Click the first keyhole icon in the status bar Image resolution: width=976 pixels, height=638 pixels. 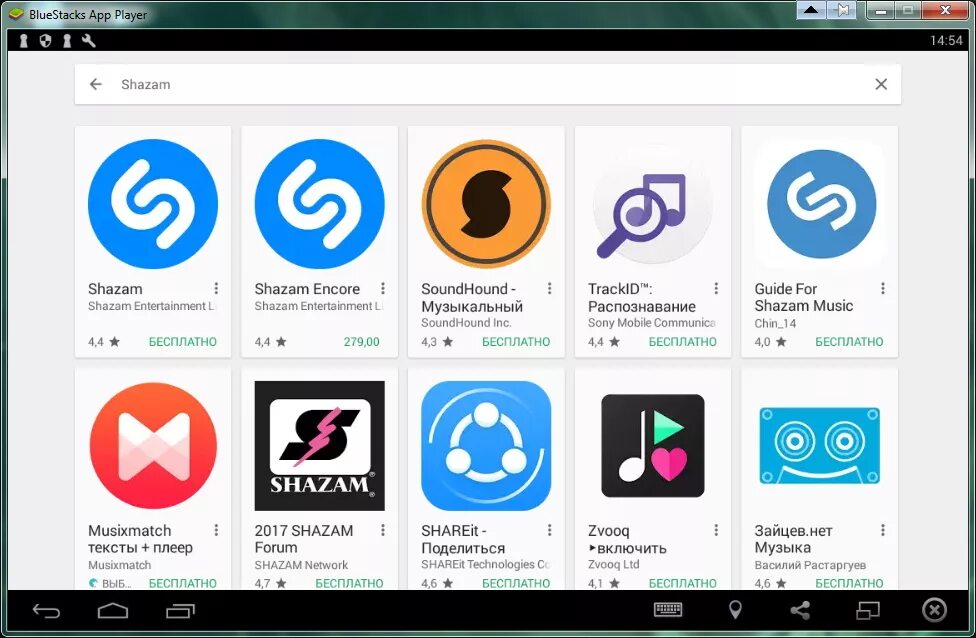(24, 41)
